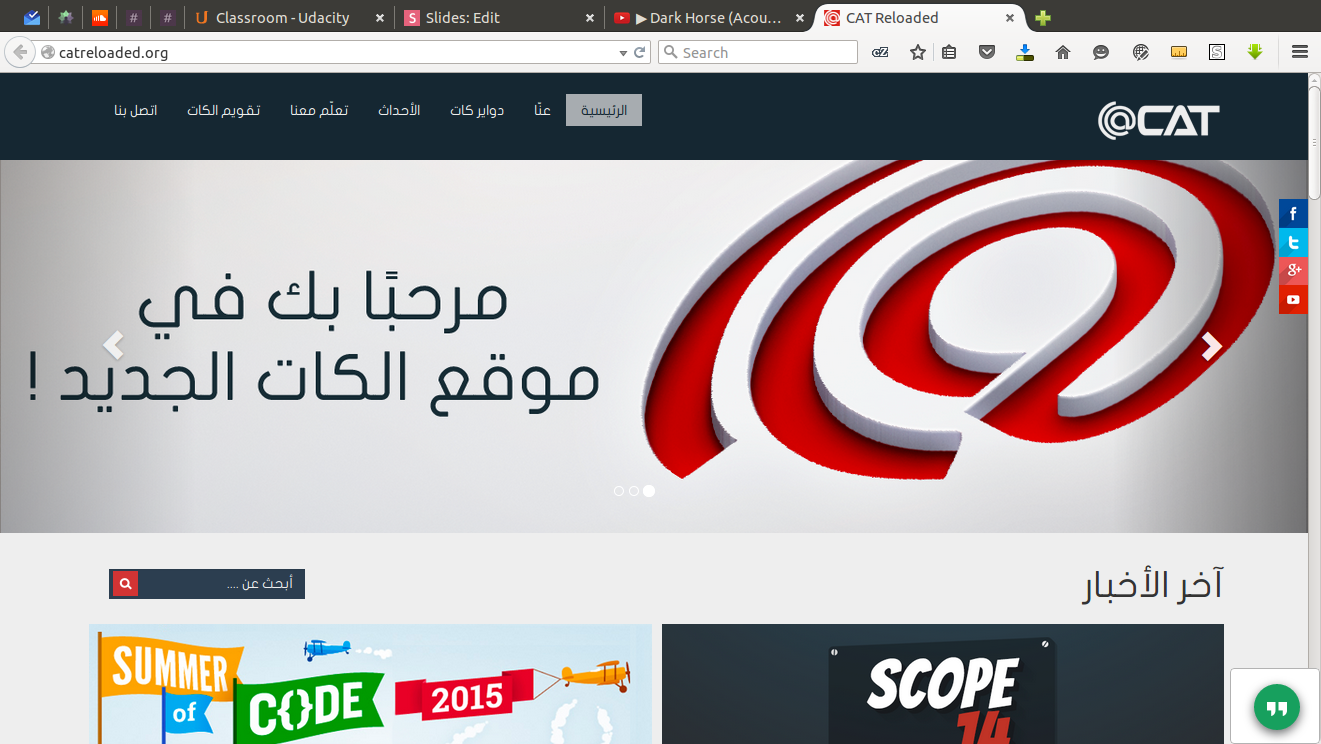Open the URL bar history dropdown arrow
This screenshot has height=744, width=1321.
click(623, 53)
